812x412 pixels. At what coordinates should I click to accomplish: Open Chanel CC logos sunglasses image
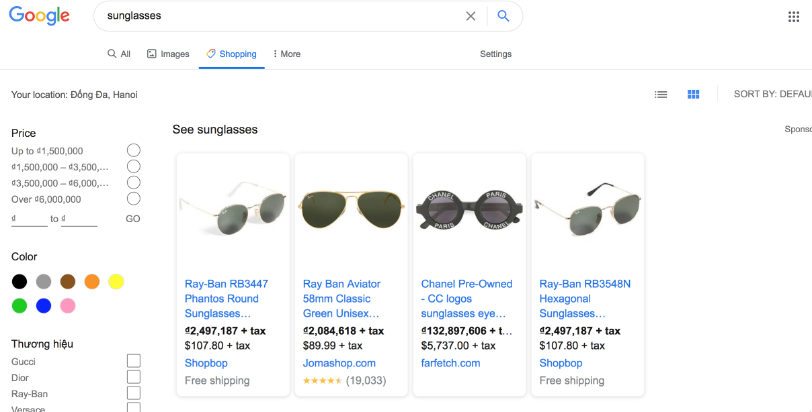pyautogui.click(x=469, y=210)
